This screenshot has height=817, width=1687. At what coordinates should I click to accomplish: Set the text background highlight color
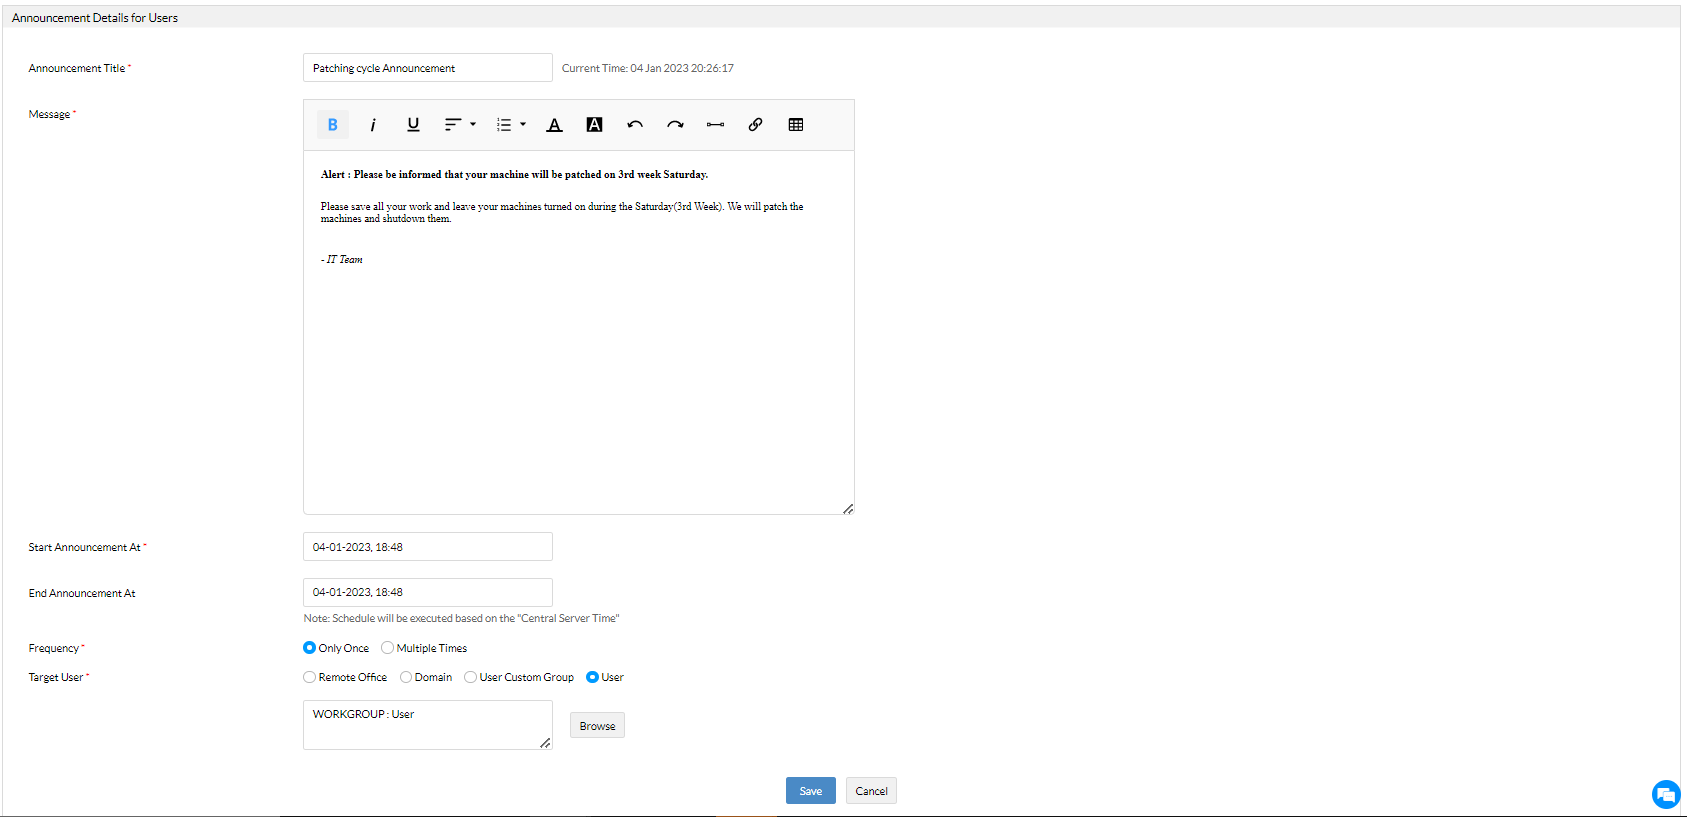click(594, 125)
